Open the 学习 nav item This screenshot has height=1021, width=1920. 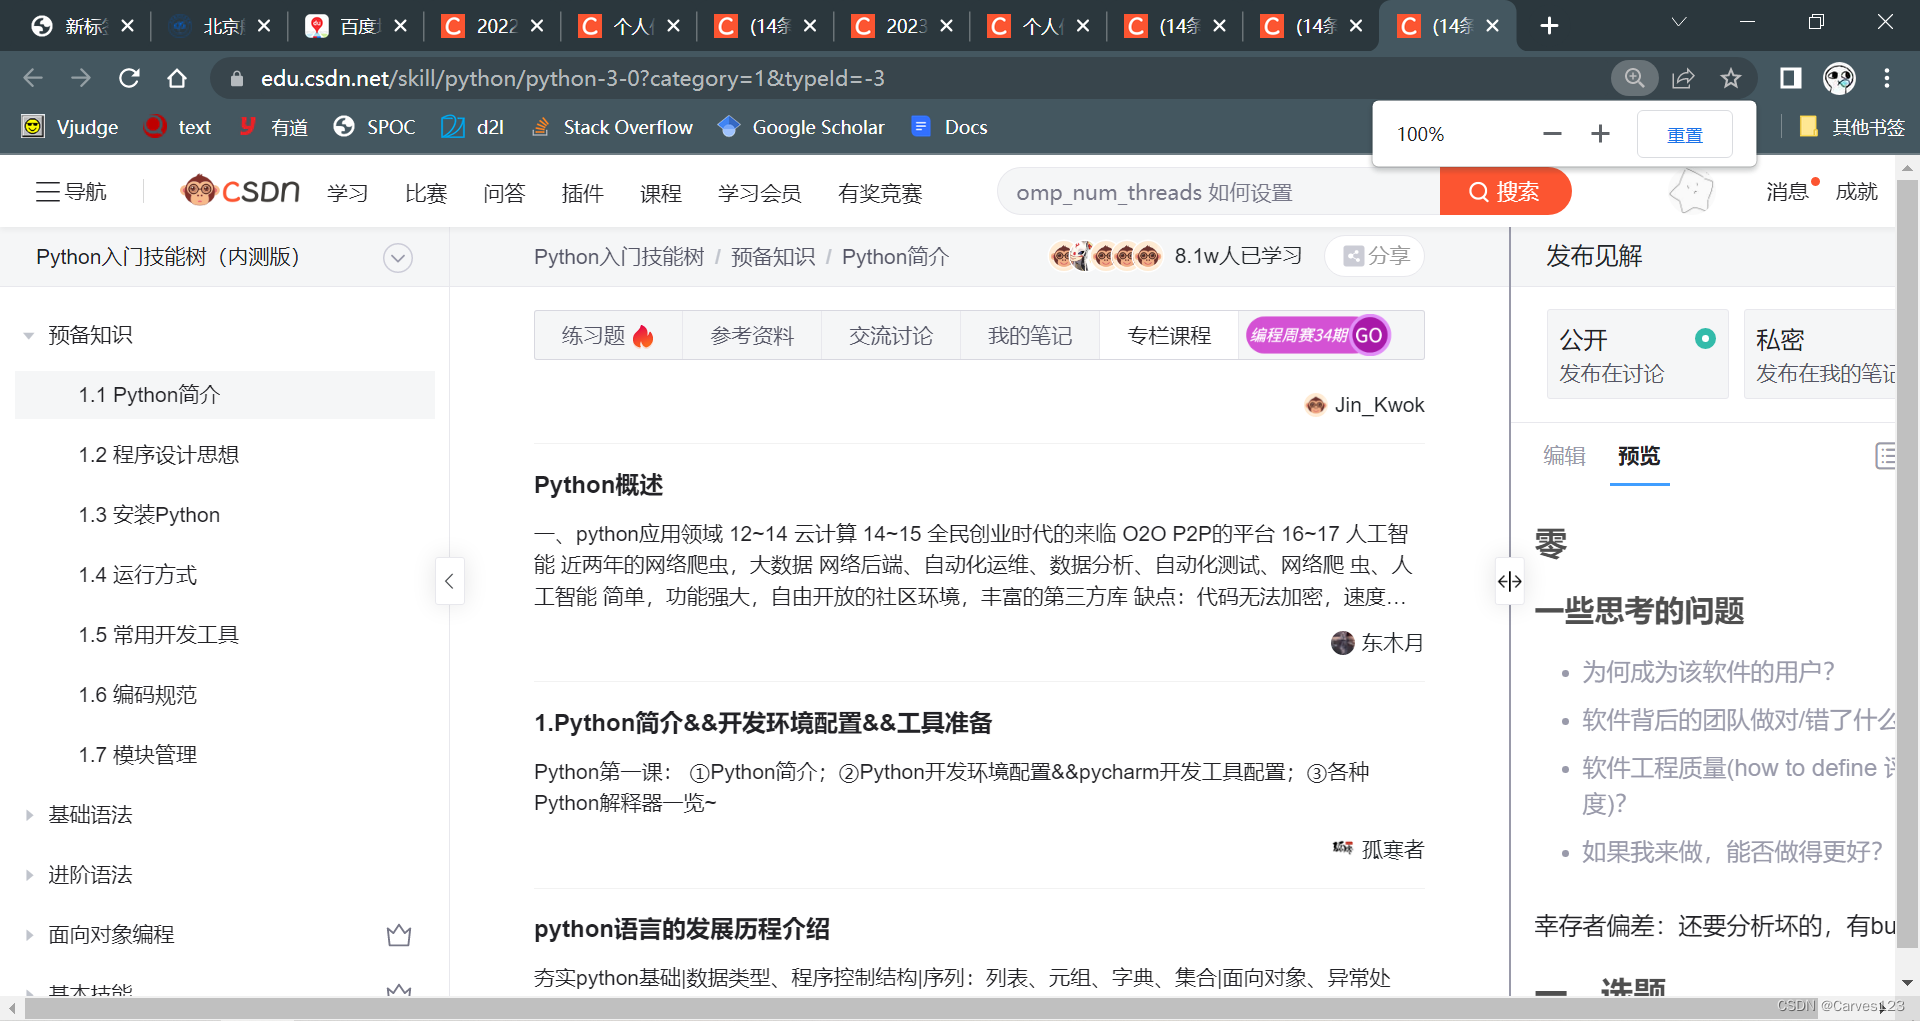coord(348,192)
